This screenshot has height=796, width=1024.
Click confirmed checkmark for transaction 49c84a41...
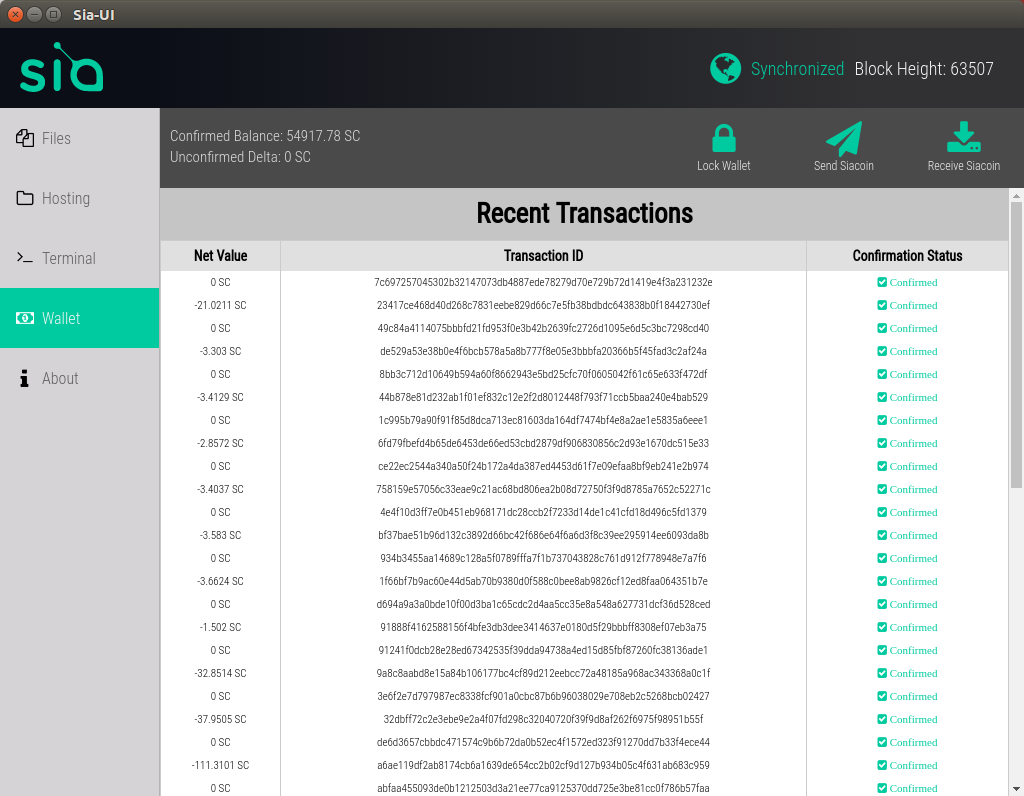click(882, 328)
